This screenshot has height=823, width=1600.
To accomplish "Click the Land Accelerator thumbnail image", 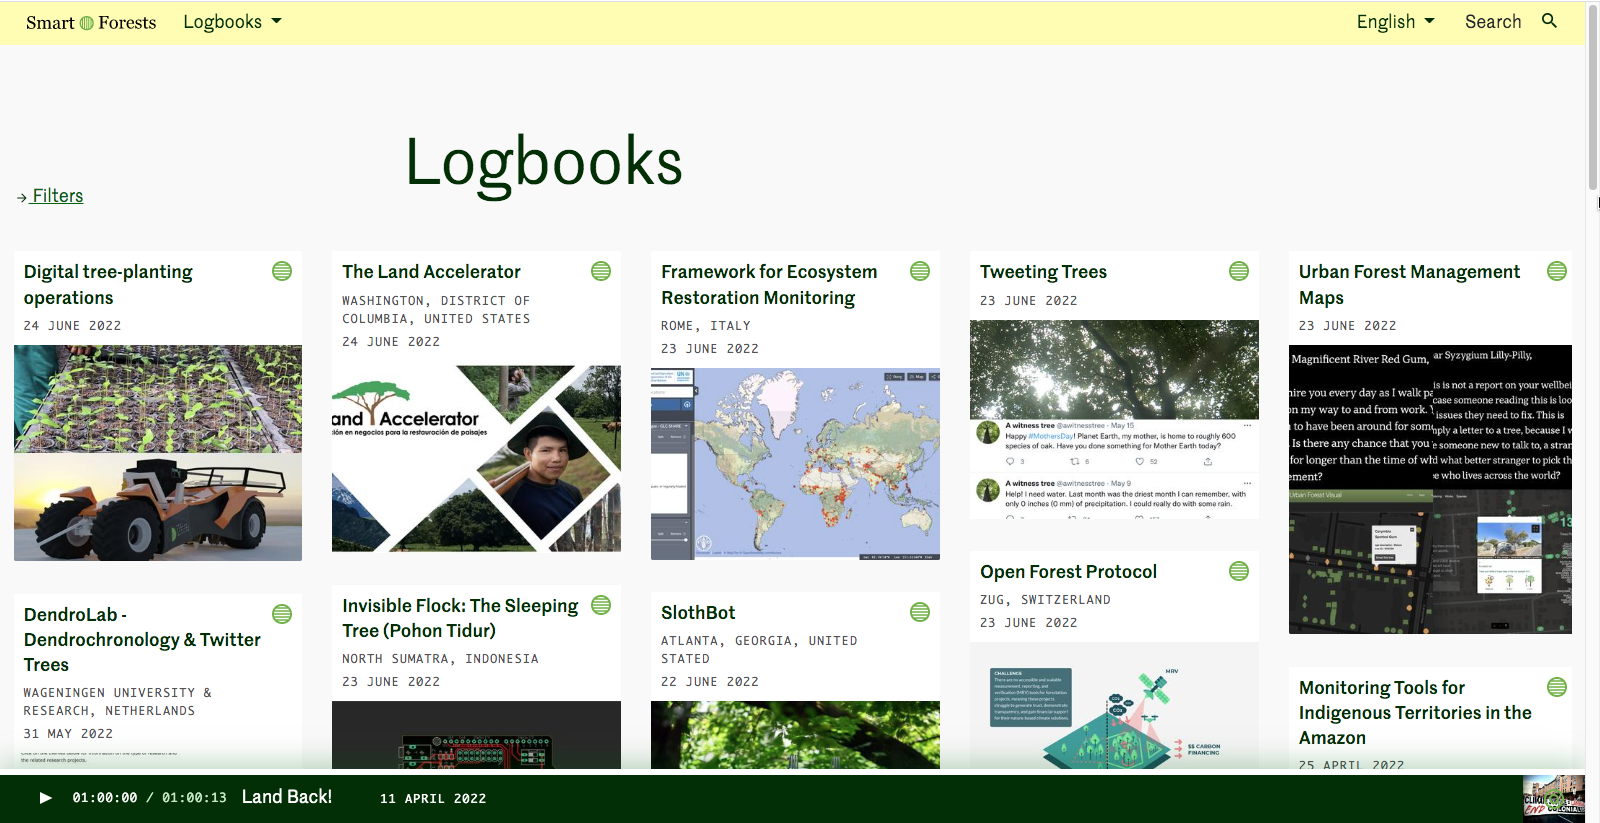I will 476,458.
